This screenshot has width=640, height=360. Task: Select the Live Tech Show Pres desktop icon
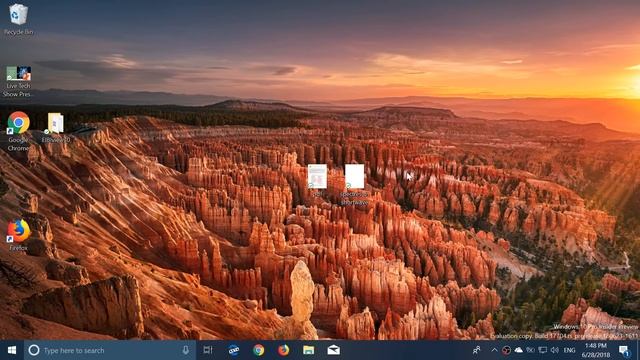point(18,81)
